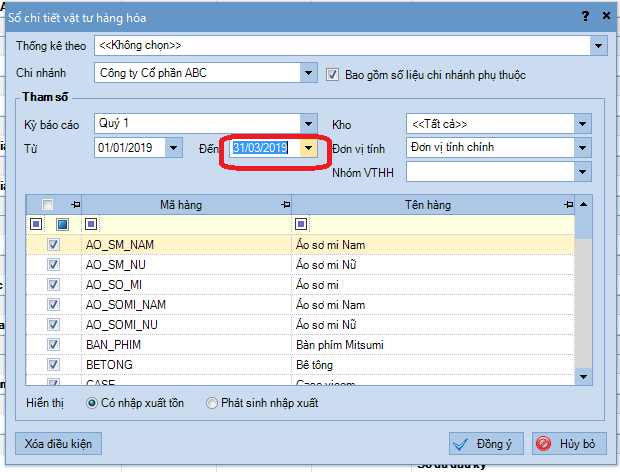Click 'Xóa điều kiện' to clear filters

(x=59, y=442)
